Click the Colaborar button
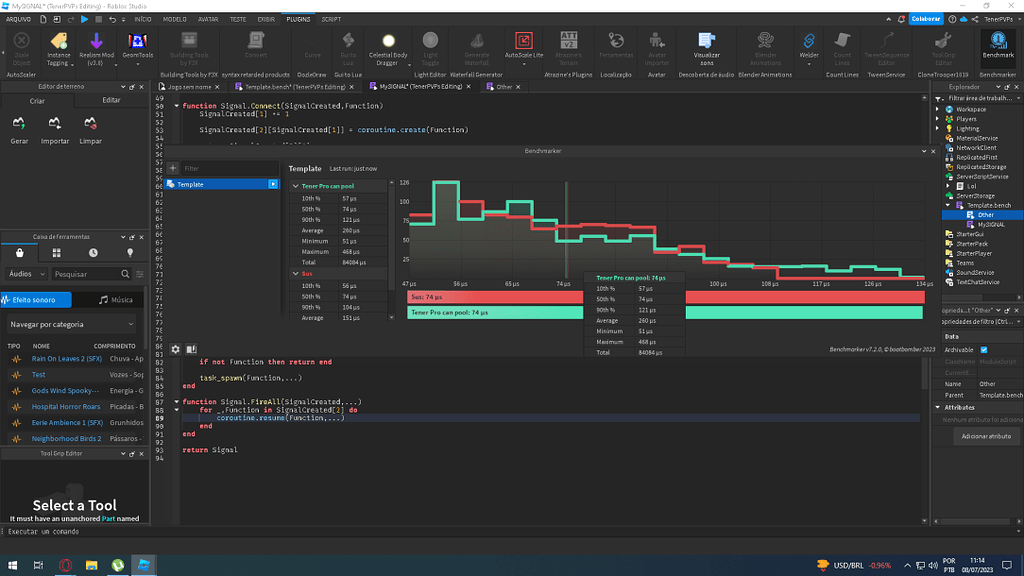The height and width of the screenshot is (576, 1024). click(x=926, y=19)
